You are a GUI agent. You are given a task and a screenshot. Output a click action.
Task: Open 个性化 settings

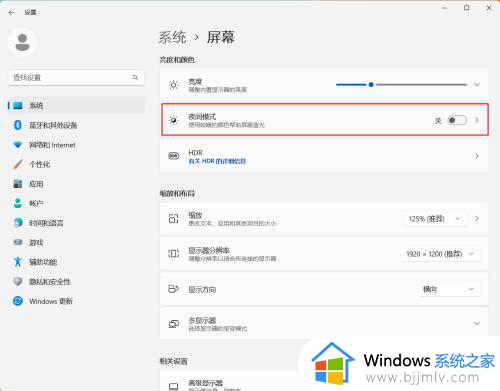76,164
